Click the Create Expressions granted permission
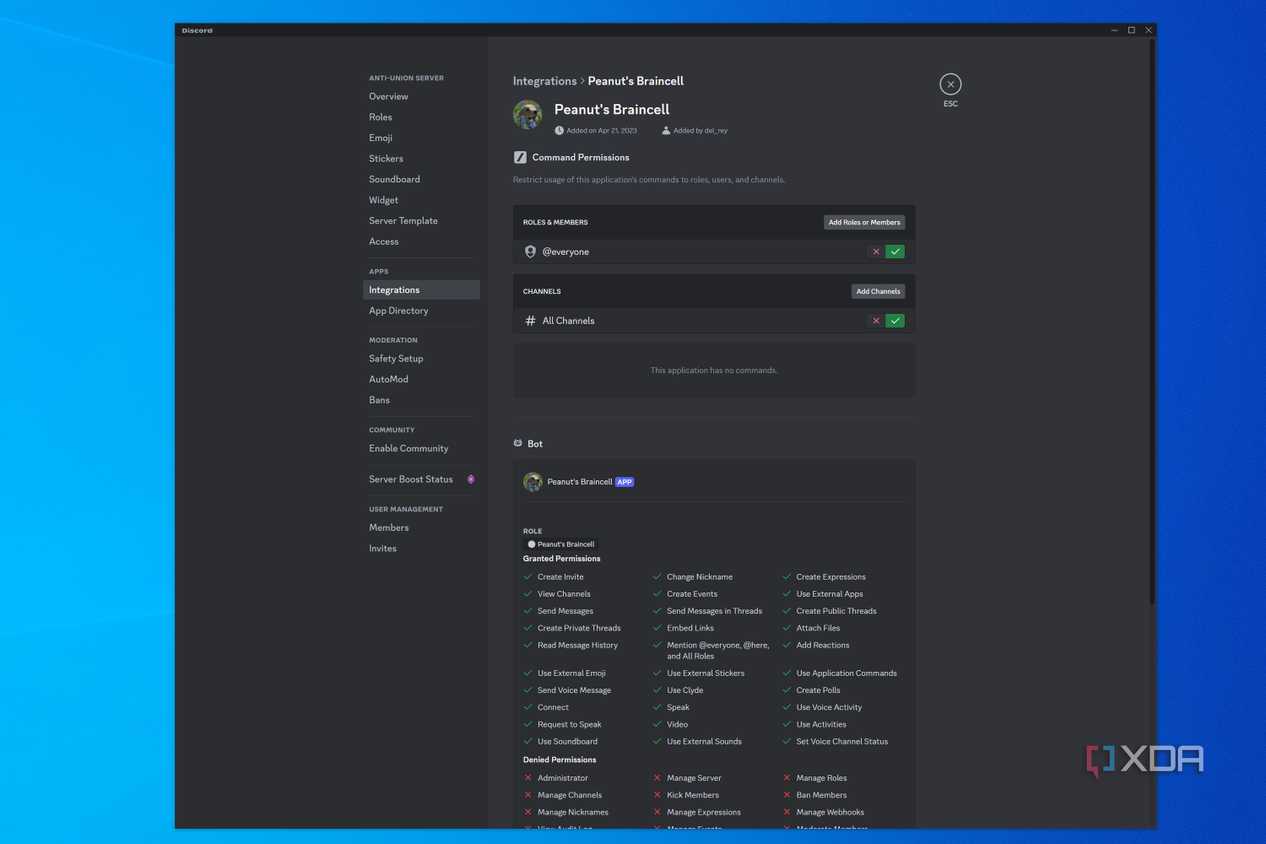Screen dimensions: 1266x844 [x=831, y=577]
